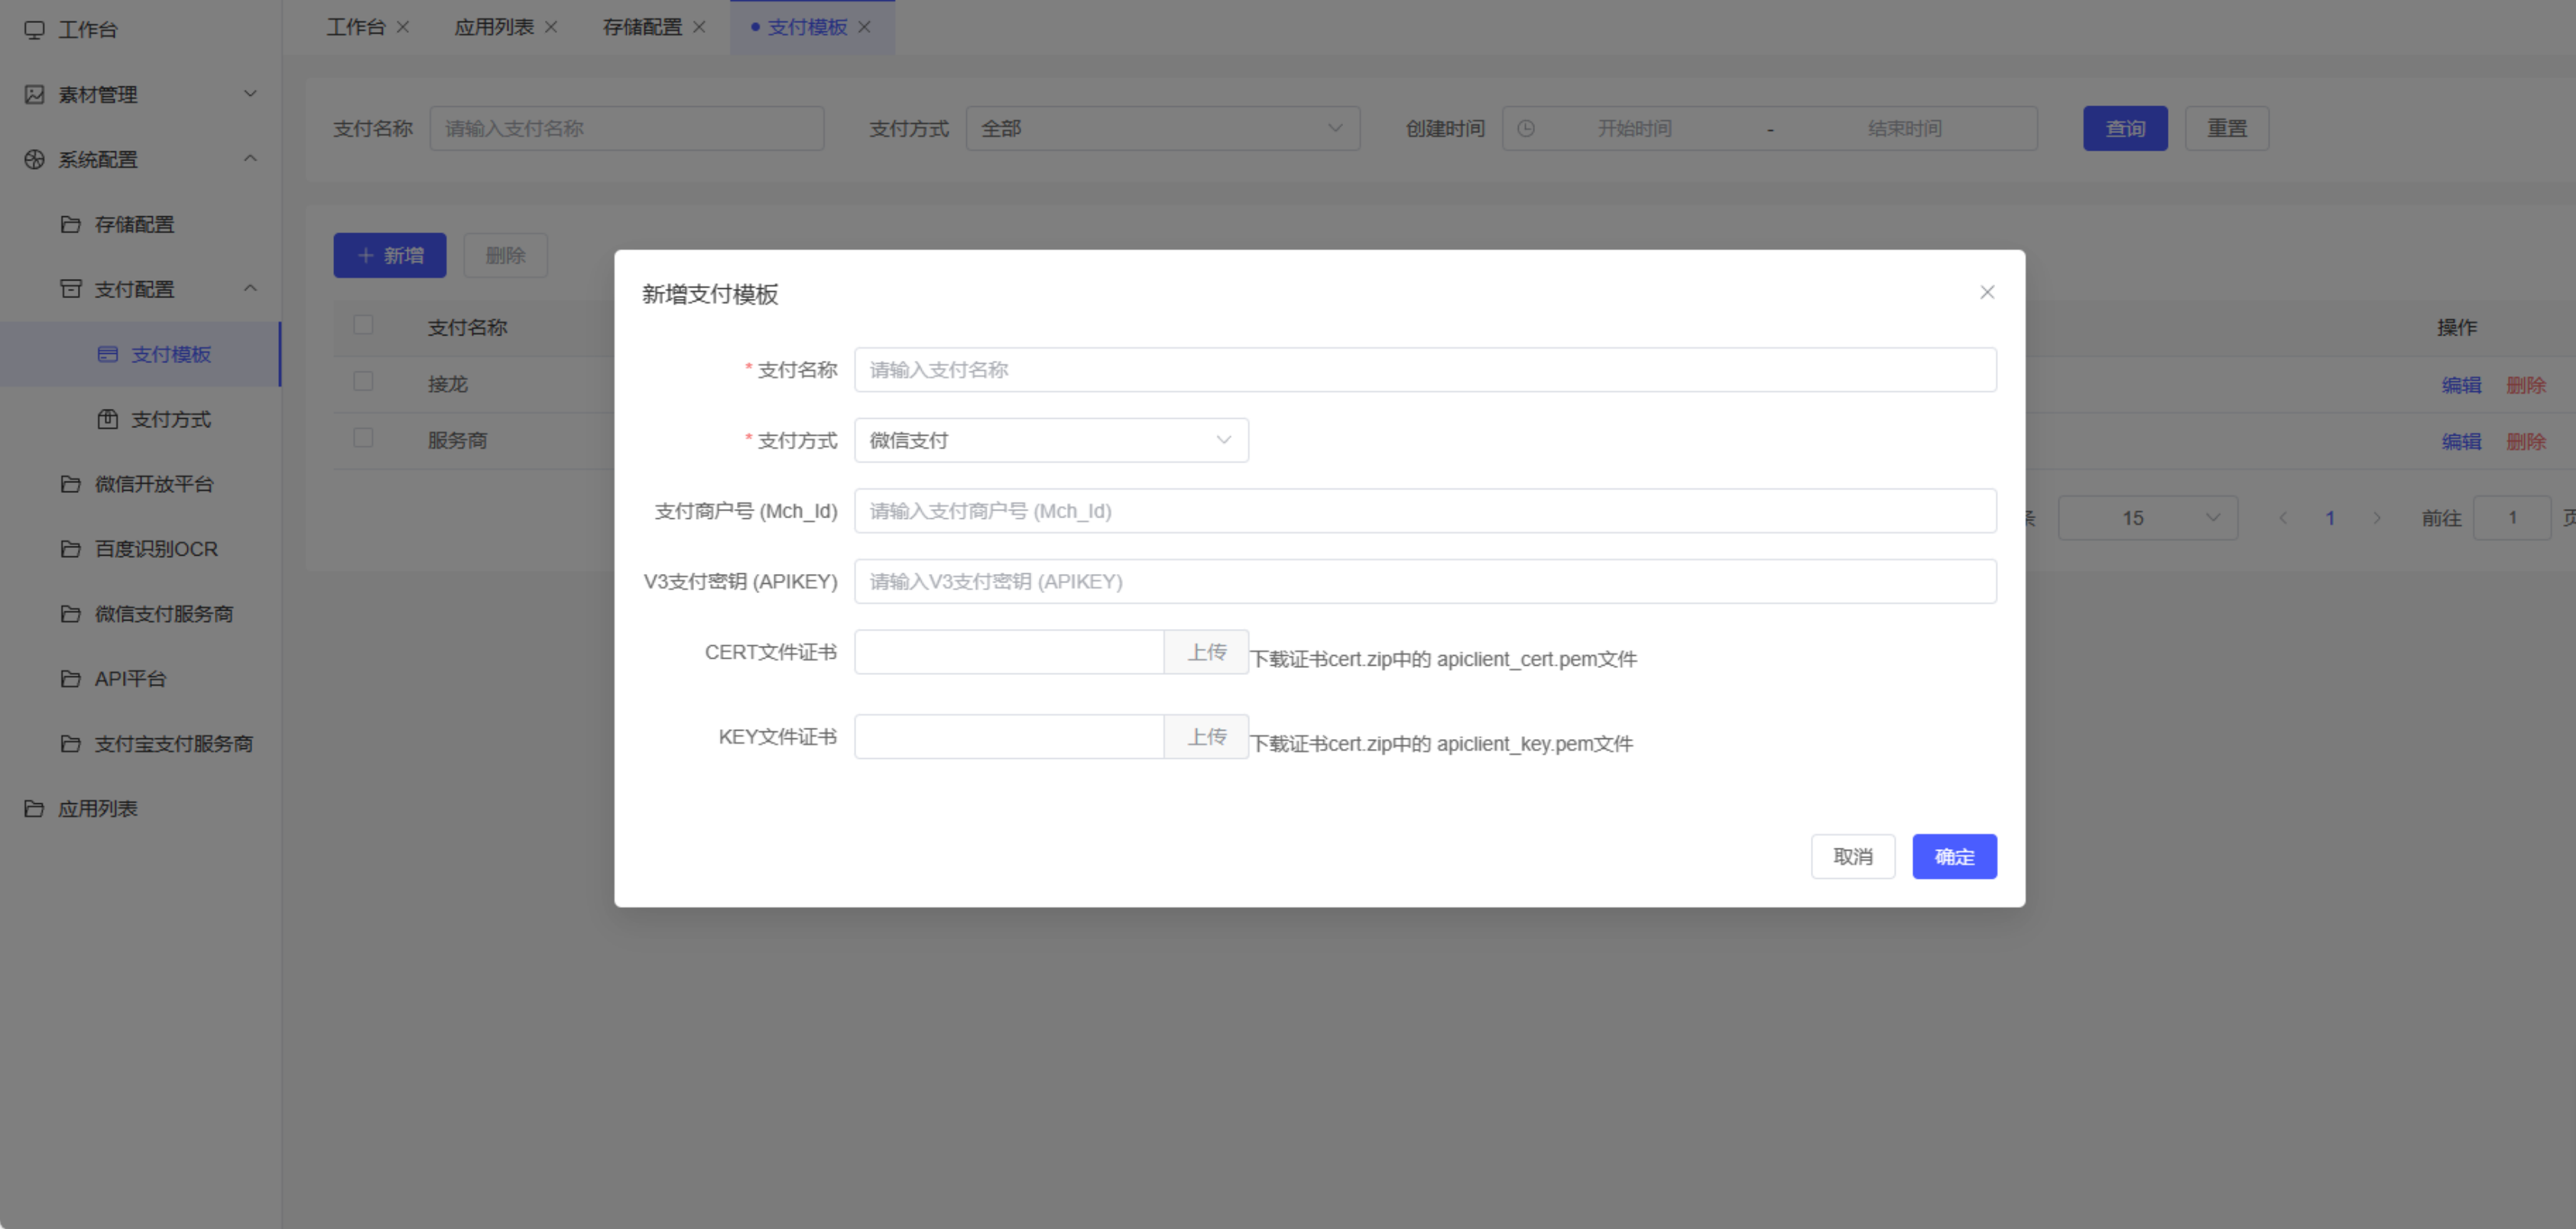Click the CERT文件证书 file path field
The width and height of the screenshot is (2576, 1229).
point(1009,652)
